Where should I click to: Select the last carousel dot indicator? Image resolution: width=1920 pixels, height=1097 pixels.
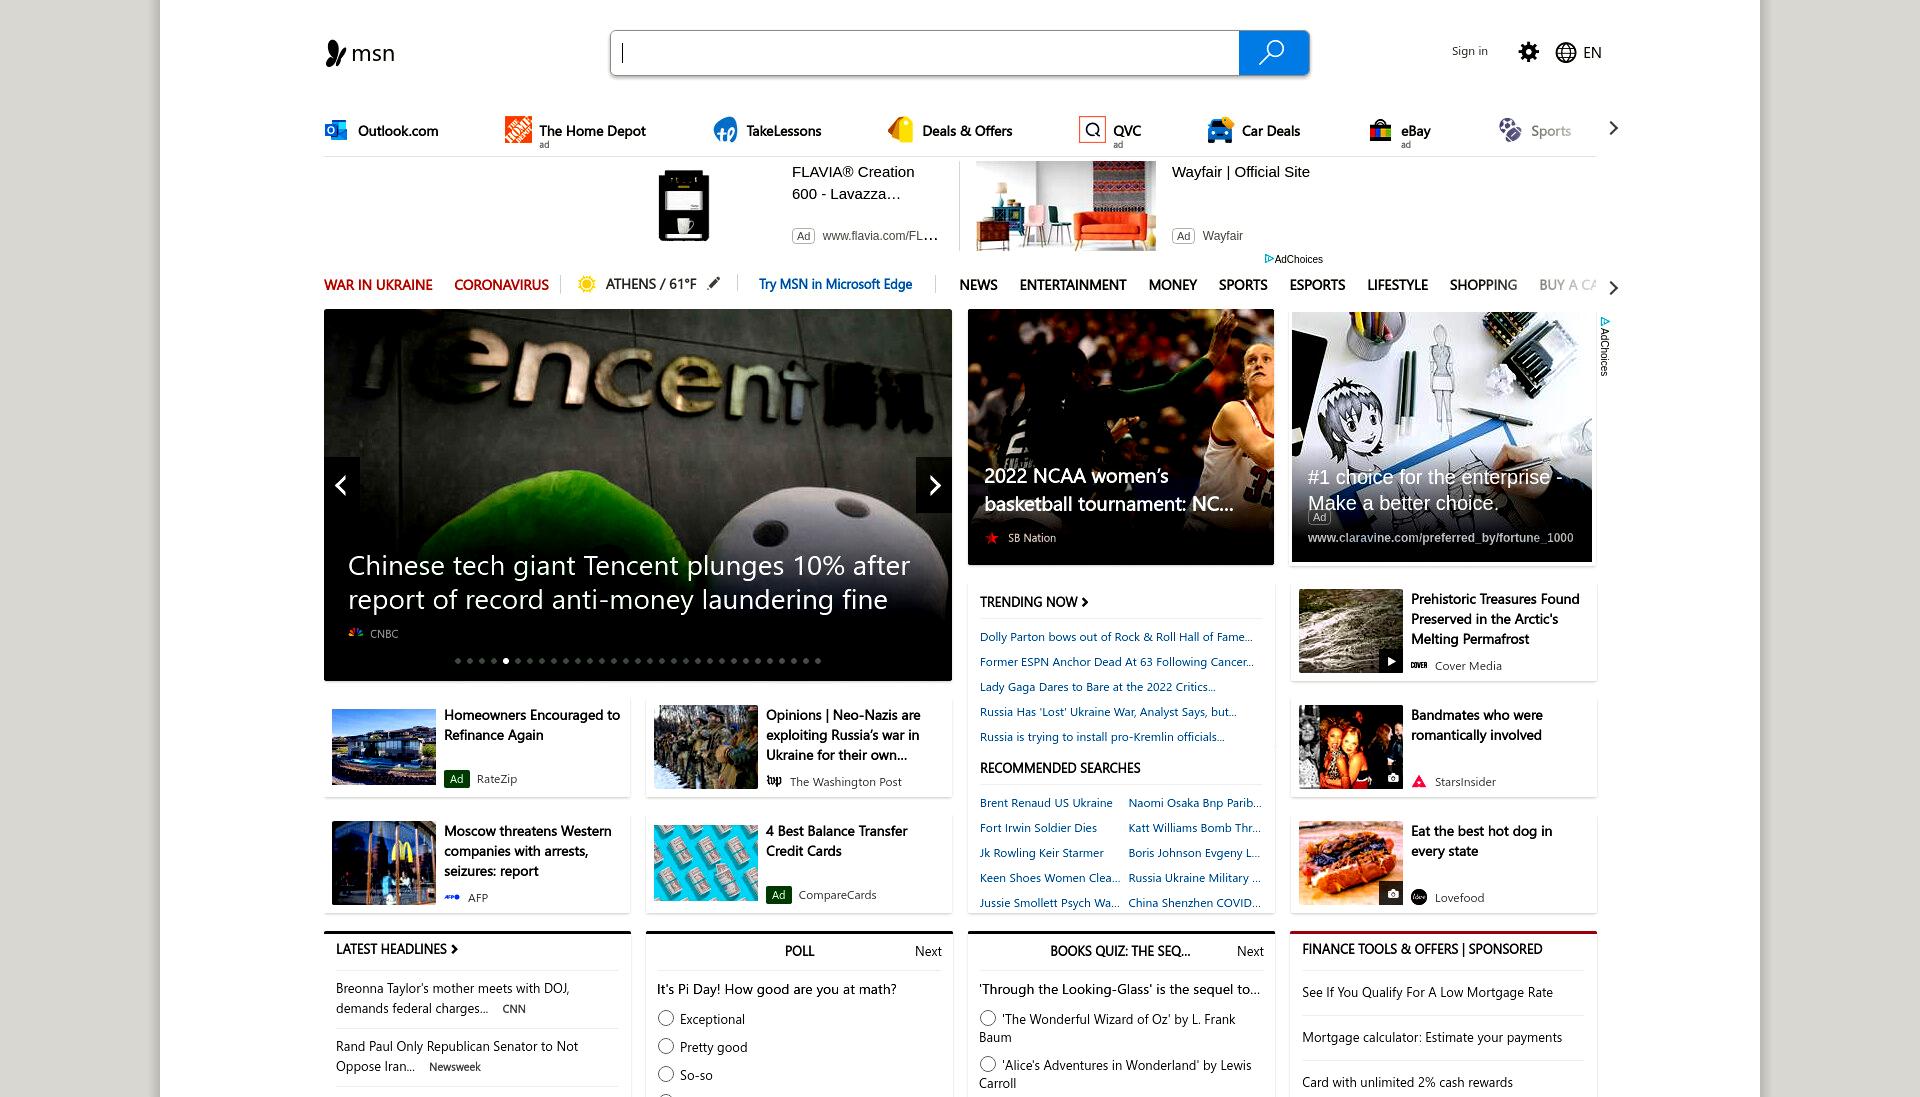tap(818, 661)
